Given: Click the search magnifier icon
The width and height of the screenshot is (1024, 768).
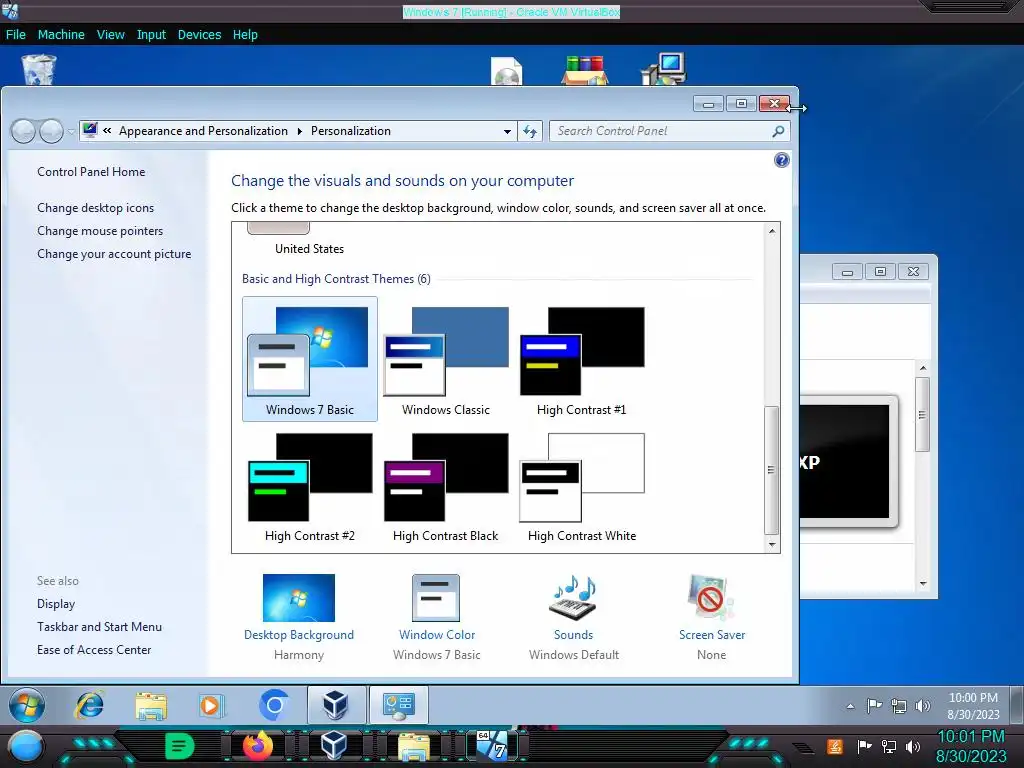Looking at the screenshot, I should [x=778, y=131].
